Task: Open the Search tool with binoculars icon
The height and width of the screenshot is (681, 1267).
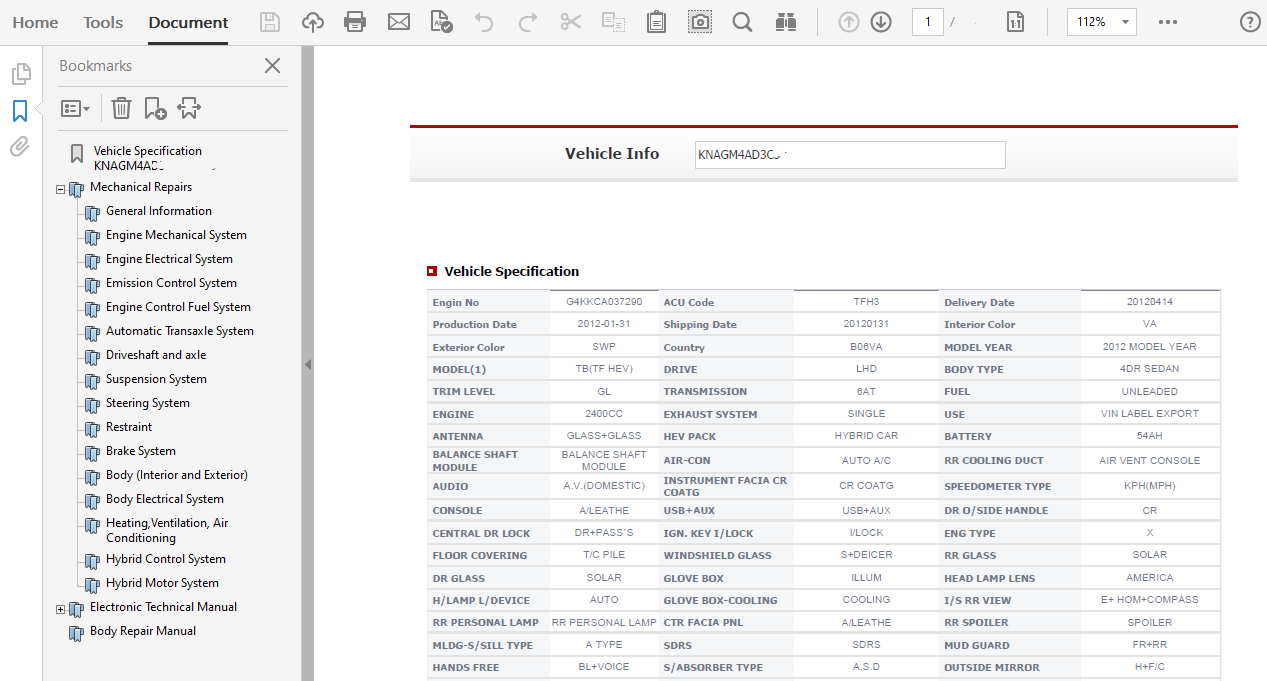Action: coord(786,21)
